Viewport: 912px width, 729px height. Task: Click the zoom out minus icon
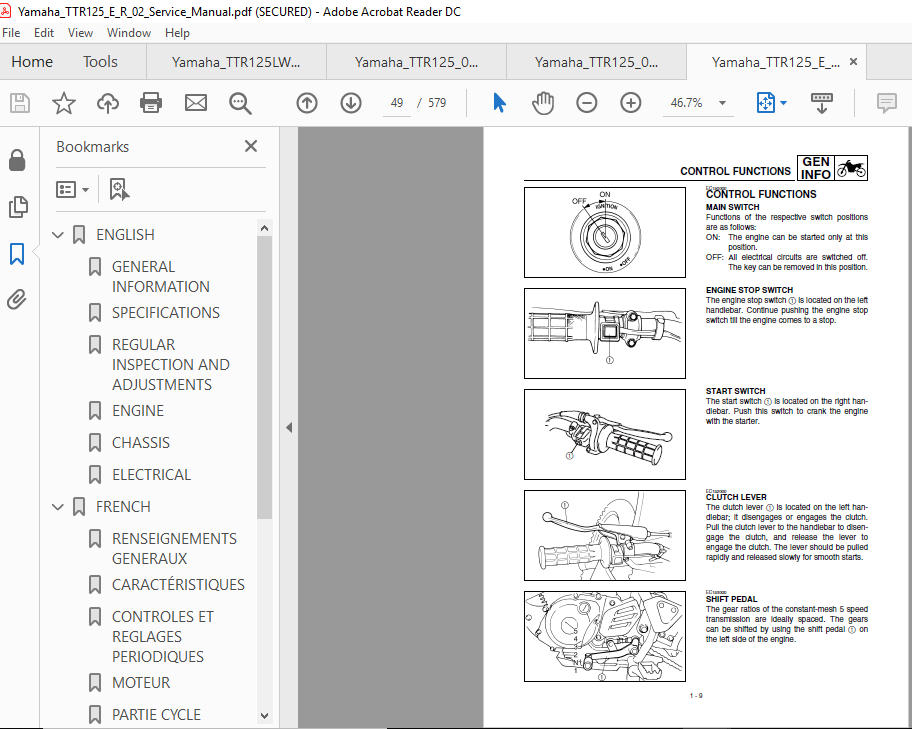pyautogui.click(x=586, y=103)
